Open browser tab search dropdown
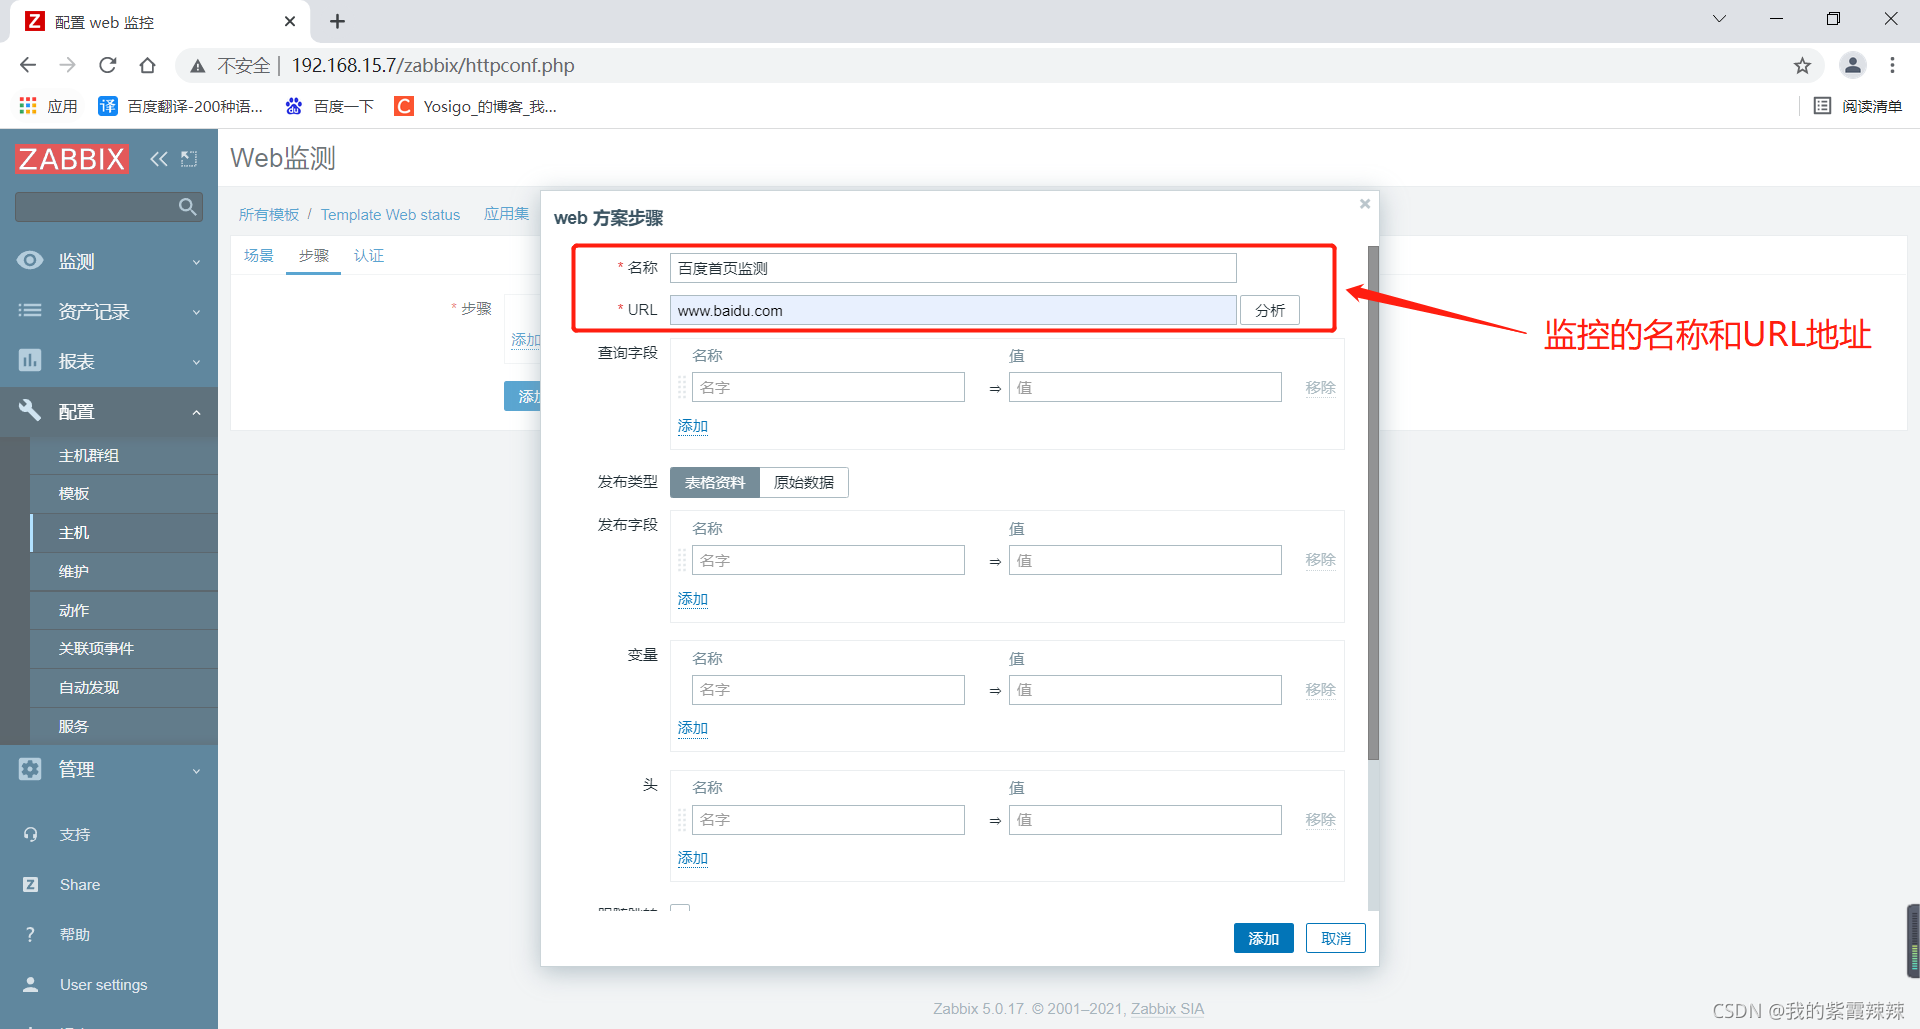Image resolution: width=1920 pixels, height=1029 pixels. coord(1719,19)
